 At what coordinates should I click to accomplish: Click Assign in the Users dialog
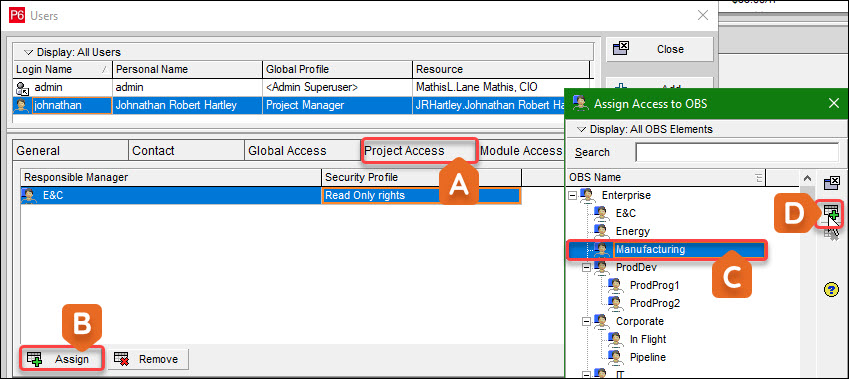[61, 359]
